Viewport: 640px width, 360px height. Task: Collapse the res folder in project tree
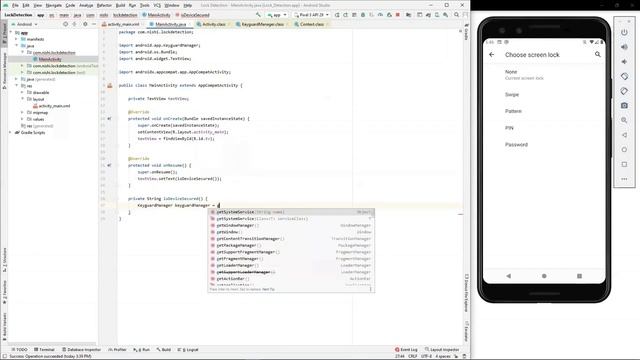coord(17,86)
